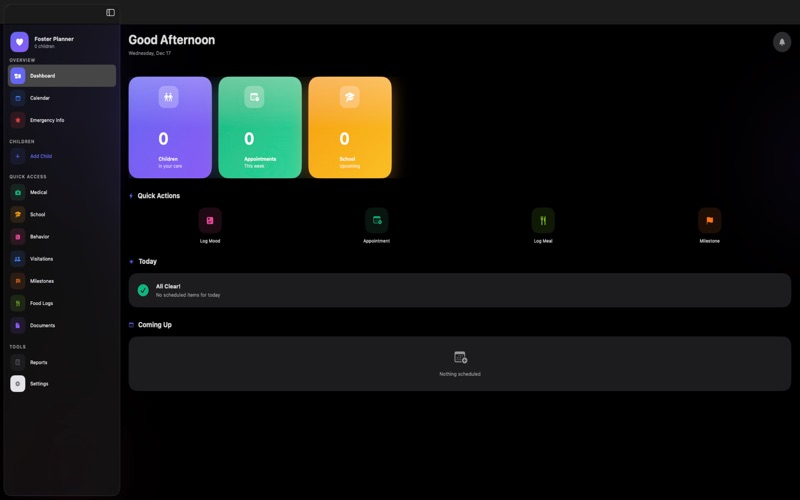Viewport: 800px width, 500px height.
Task: Click the Good Afternoon heading
Action: pyautogui.click(x=171, y=40)
